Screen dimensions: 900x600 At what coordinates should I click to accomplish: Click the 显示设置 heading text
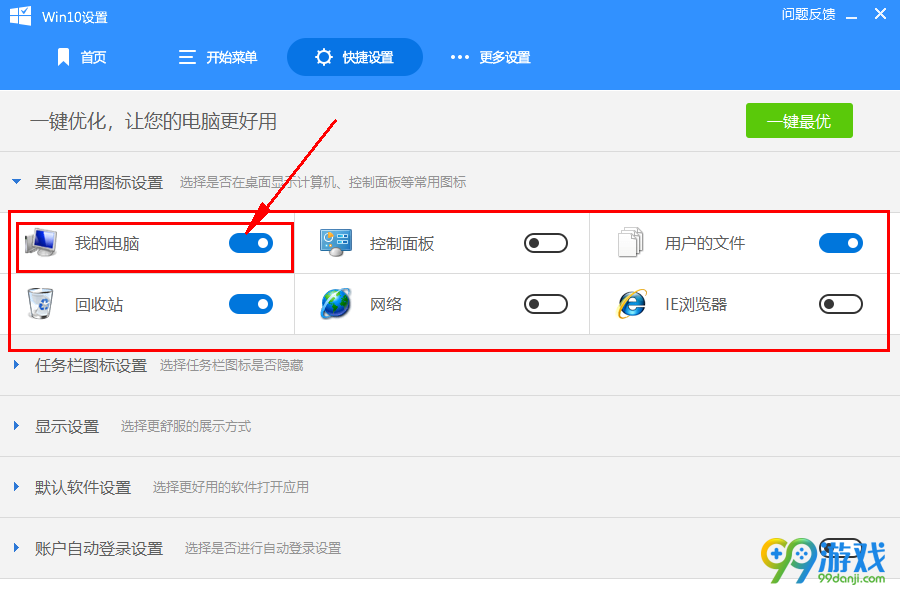tap(67, 427)
